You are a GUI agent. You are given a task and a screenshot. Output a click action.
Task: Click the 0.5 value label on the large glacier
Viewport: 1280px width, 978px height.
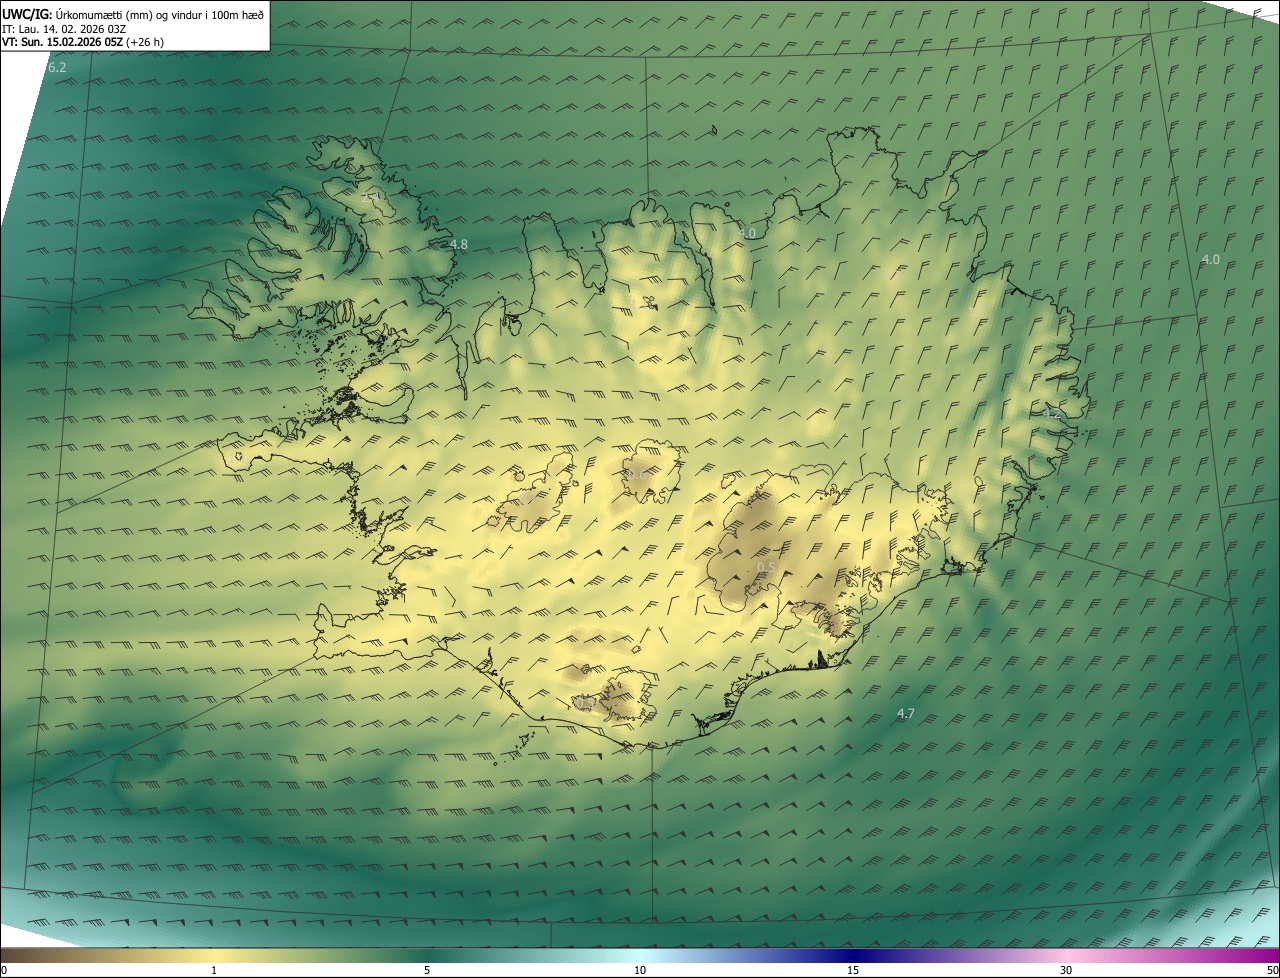[766, 567]
